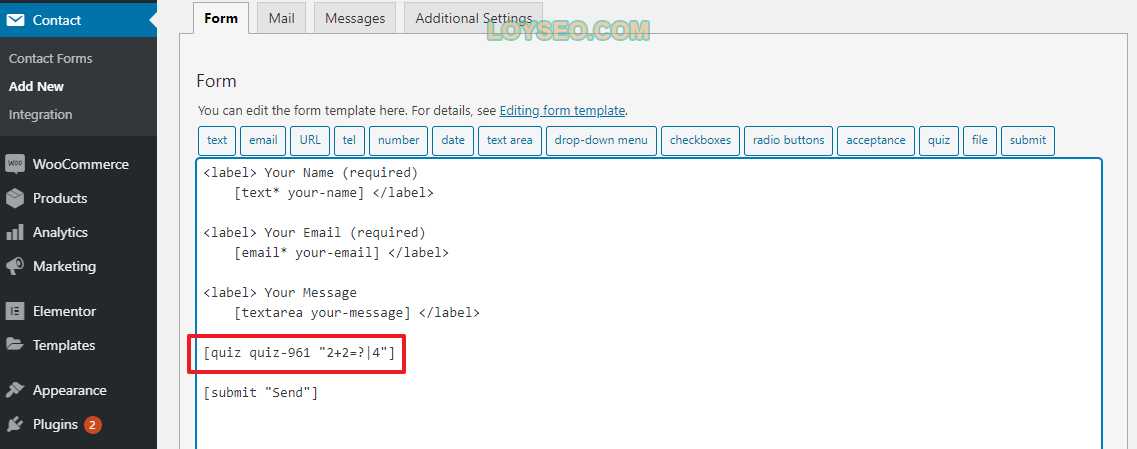Switch to the Mail tab
1137x449 pixels.
(281, 18)
